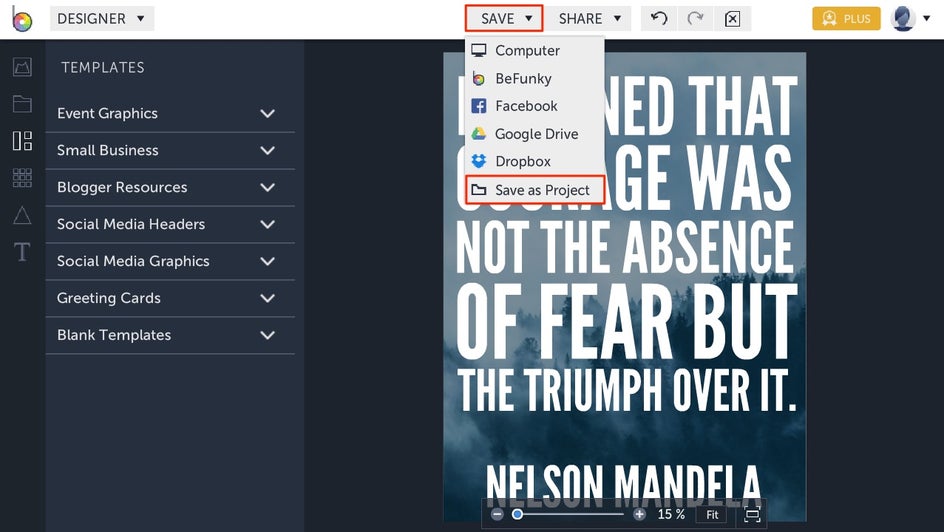The image size is (944, 532).
Task: Click the Undo arrow icon
Action: [x=659, y=19]
